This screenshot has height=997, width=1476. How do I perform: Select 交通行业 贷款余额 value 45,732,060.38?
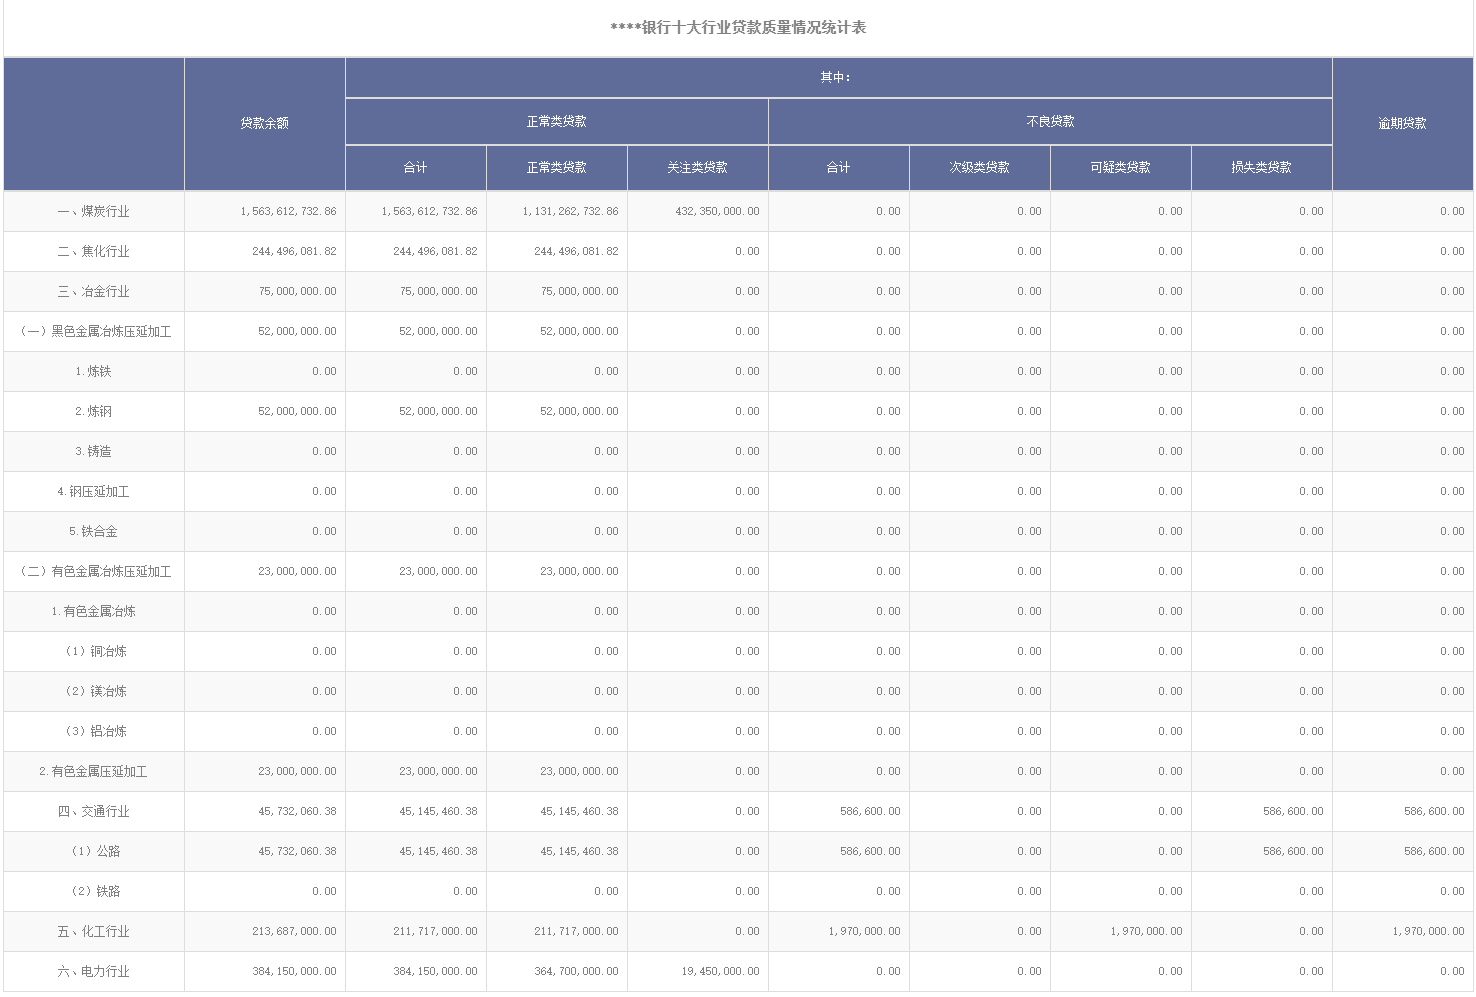(x=297, y=811)
